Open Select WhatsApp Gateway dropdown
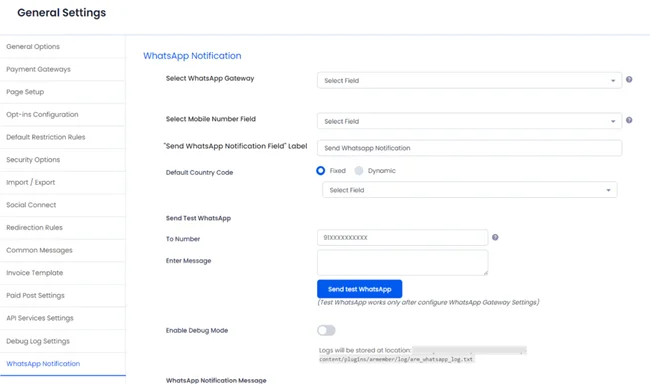This screenshot has width=650, height=384. coord(469,80)
